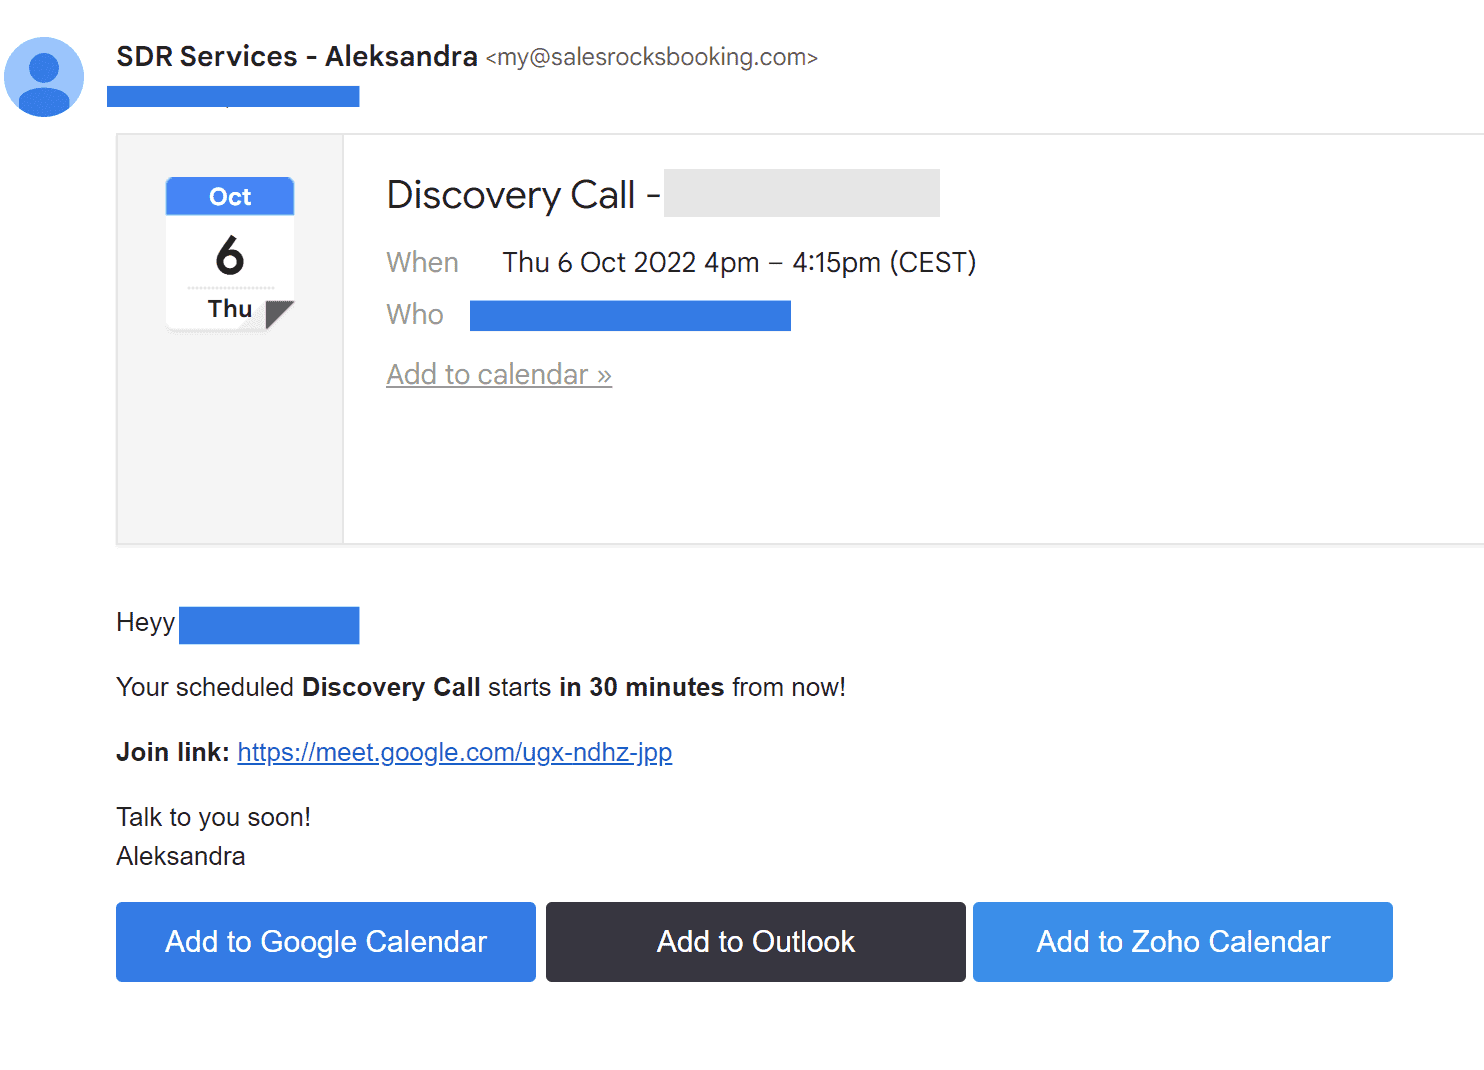The image size is (1484, 1070).
Task: Open the Add to calendar » link
Action: (499, 374)
